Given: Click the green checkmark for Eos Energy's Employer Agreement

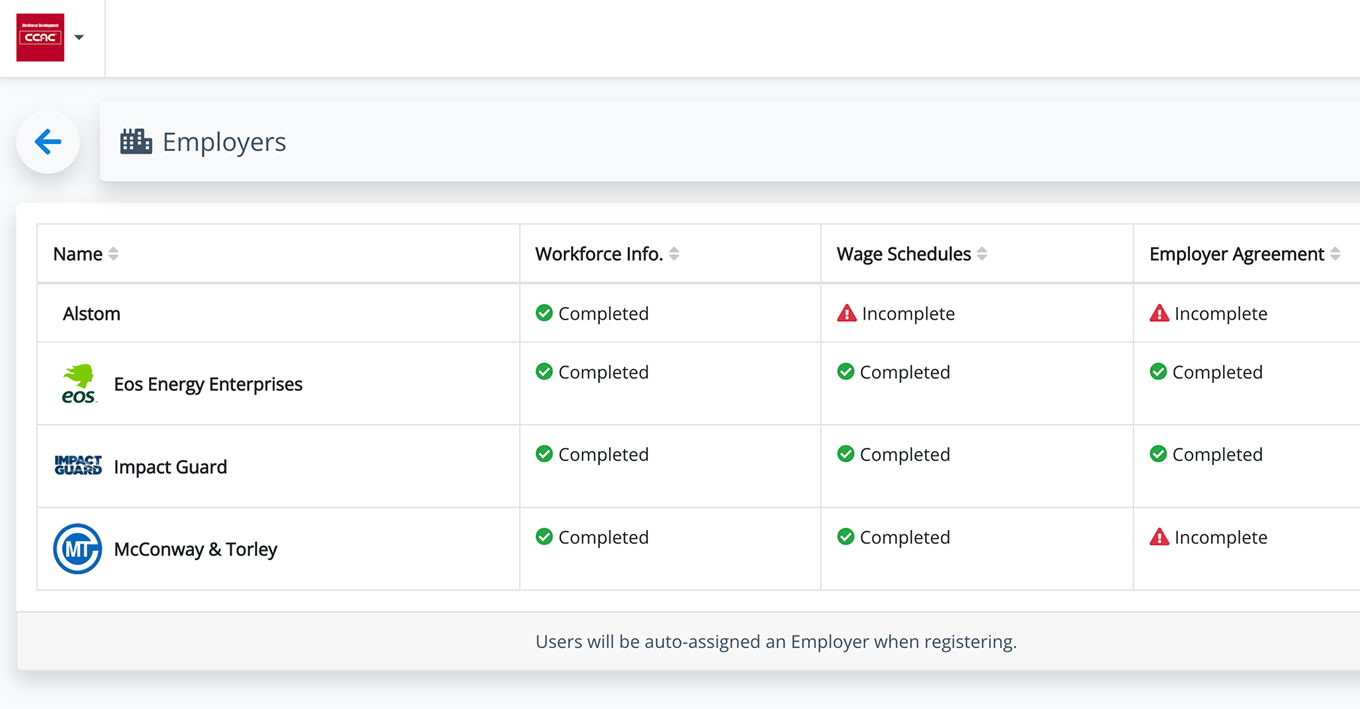Looking at the screenshot, I should [1159, 371].
